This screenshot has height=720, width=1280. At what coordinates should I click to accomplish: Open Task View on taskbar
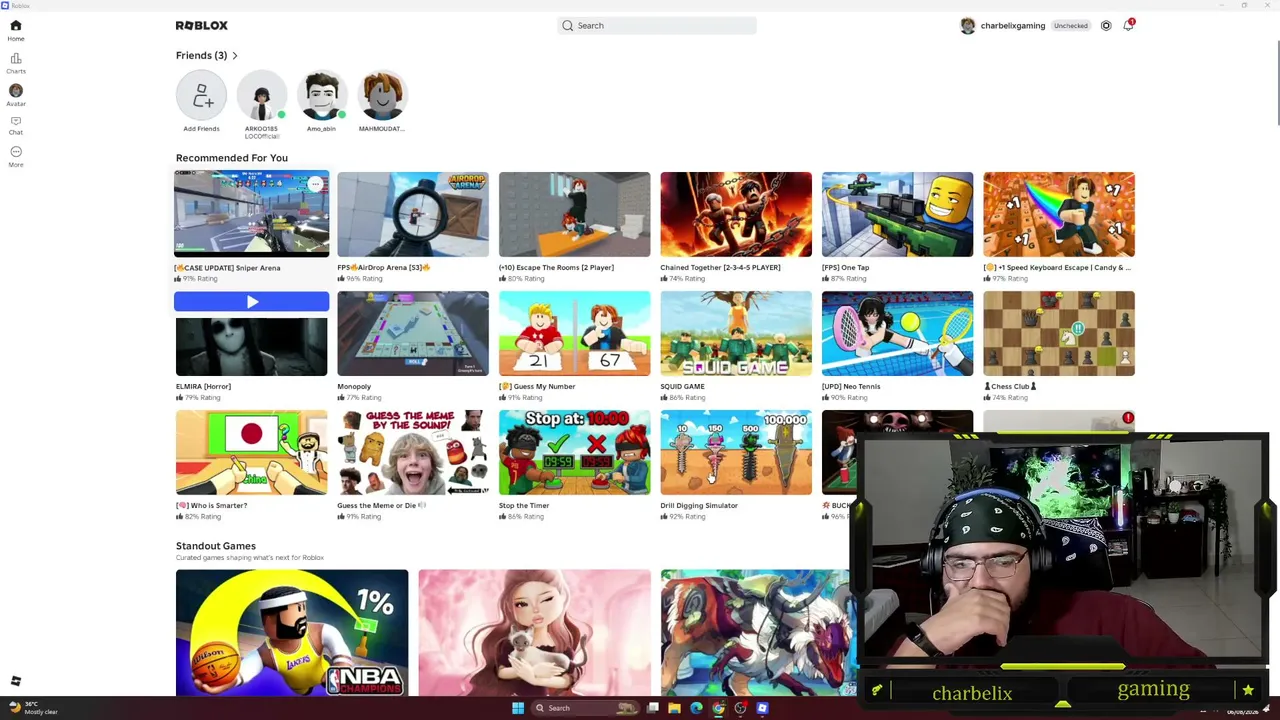point(652,708)
